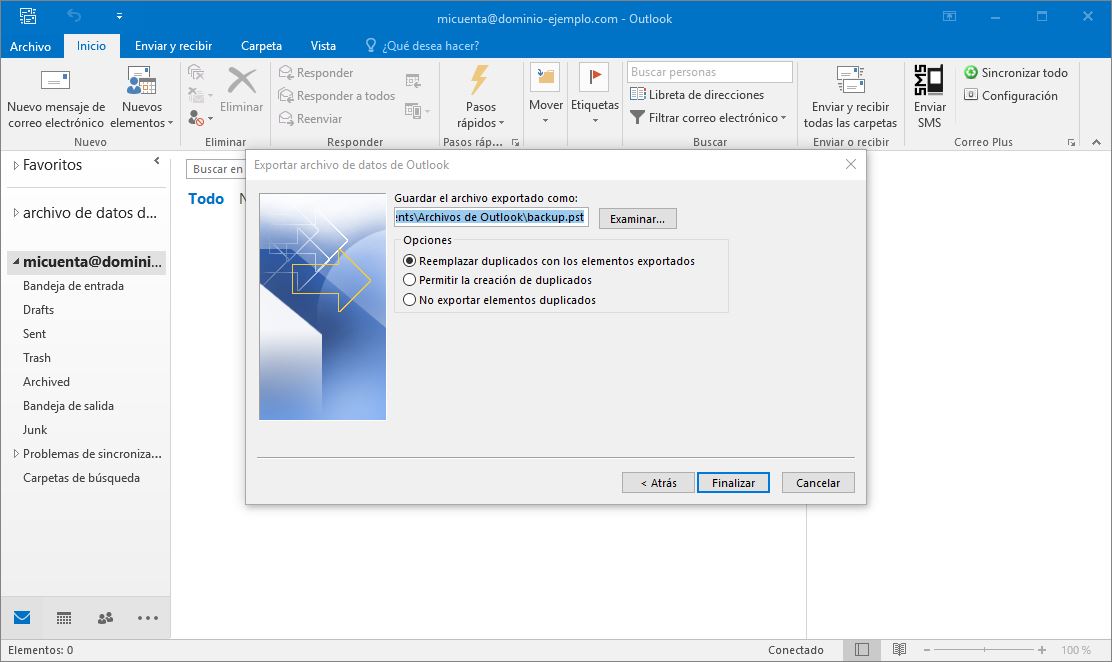Expand archivo de datos tree node
The height and width of the screenshot is (662, 1112).
tap(16, 213)
